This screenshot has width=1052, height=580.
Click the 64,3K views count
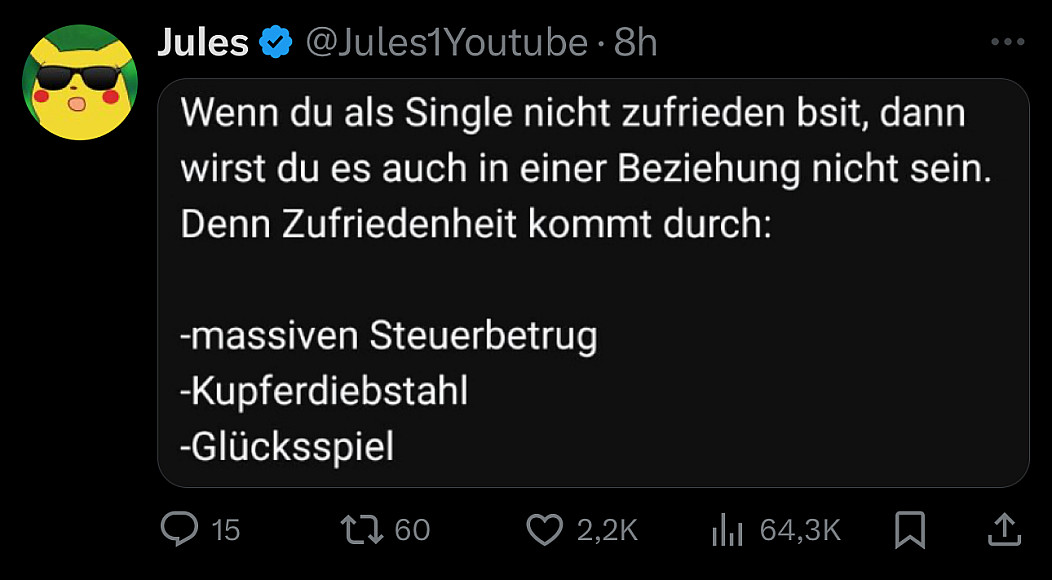click(800, 530)
